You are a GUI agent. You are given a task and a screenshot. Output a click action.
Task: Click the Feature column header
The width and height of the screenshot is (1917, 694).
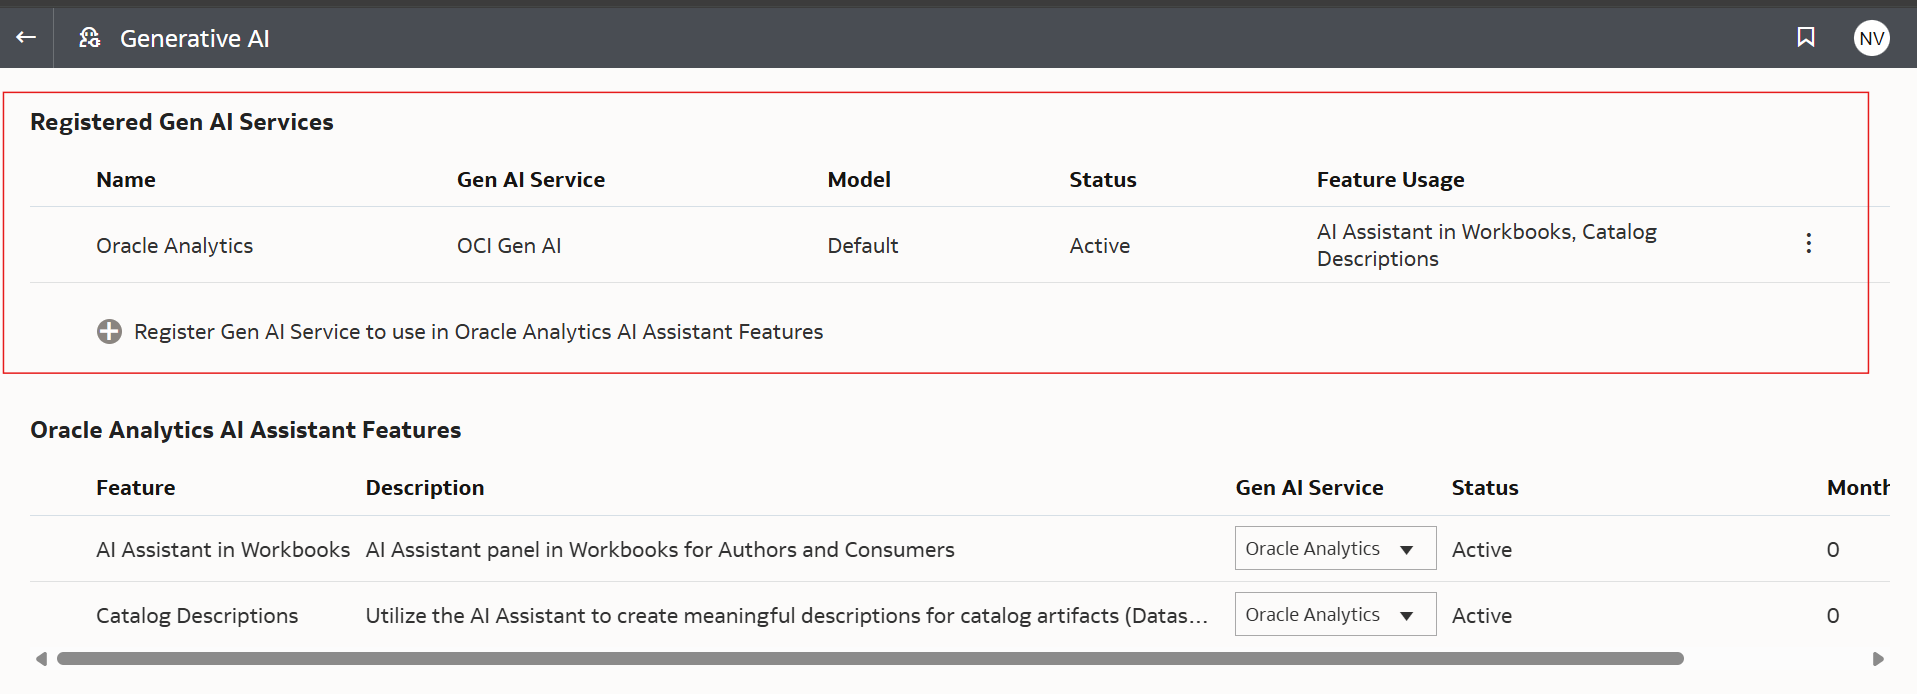[136, 488]
